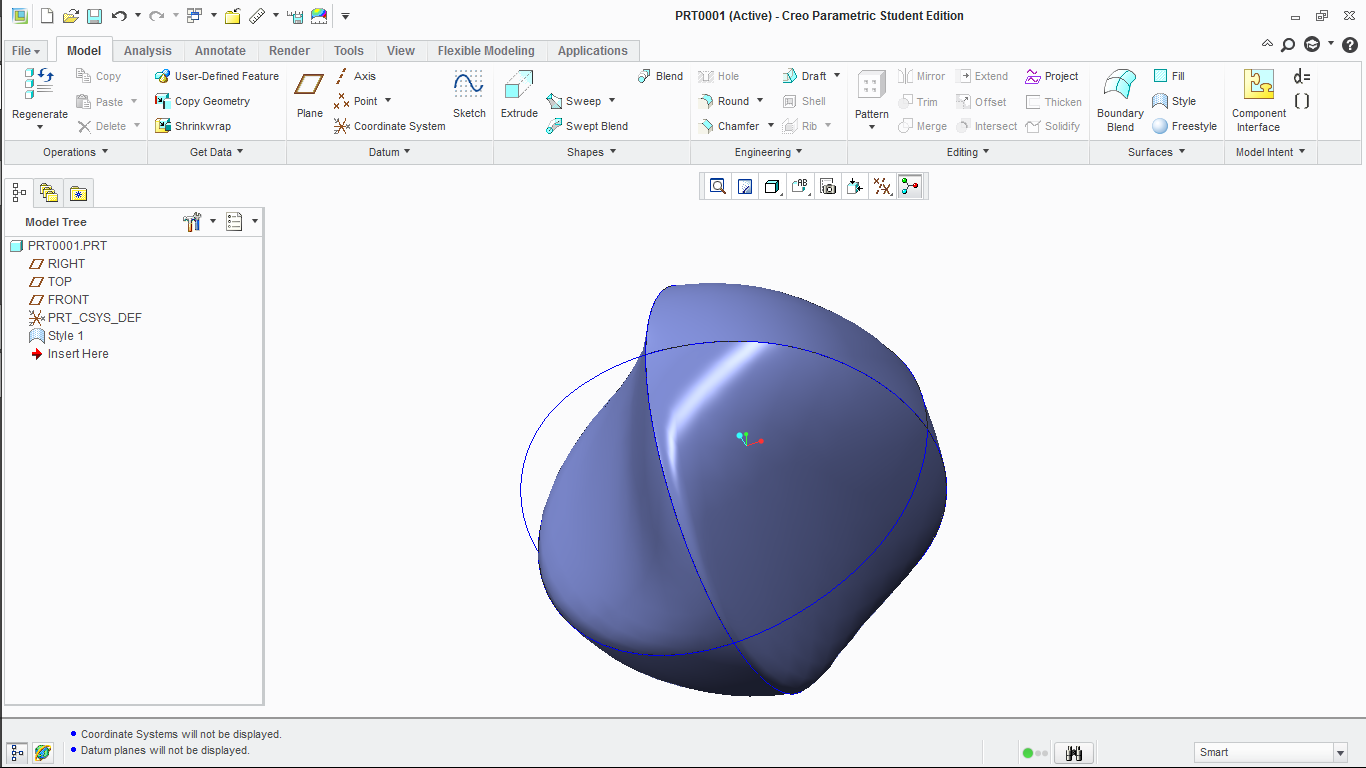Switch to the Annotate tab
Screen dimensions: 1366x768
tap(220, 51)
